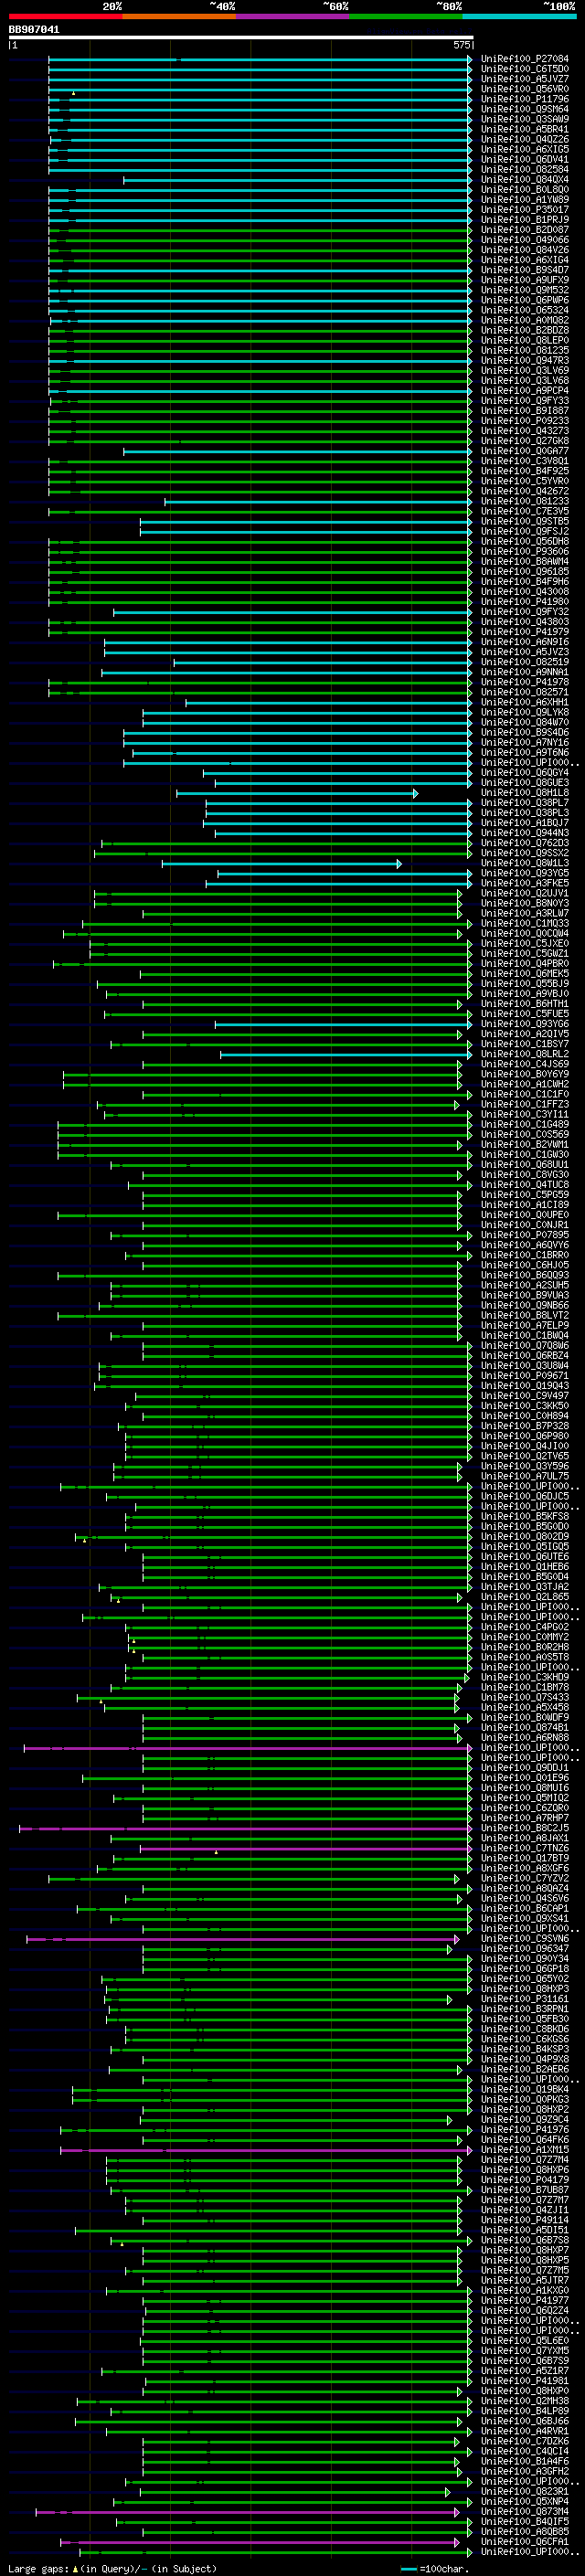Screen dimensions: 585x2576
Task: Choose hit UniRef100_Q6P980
Action: point(525,1436)
